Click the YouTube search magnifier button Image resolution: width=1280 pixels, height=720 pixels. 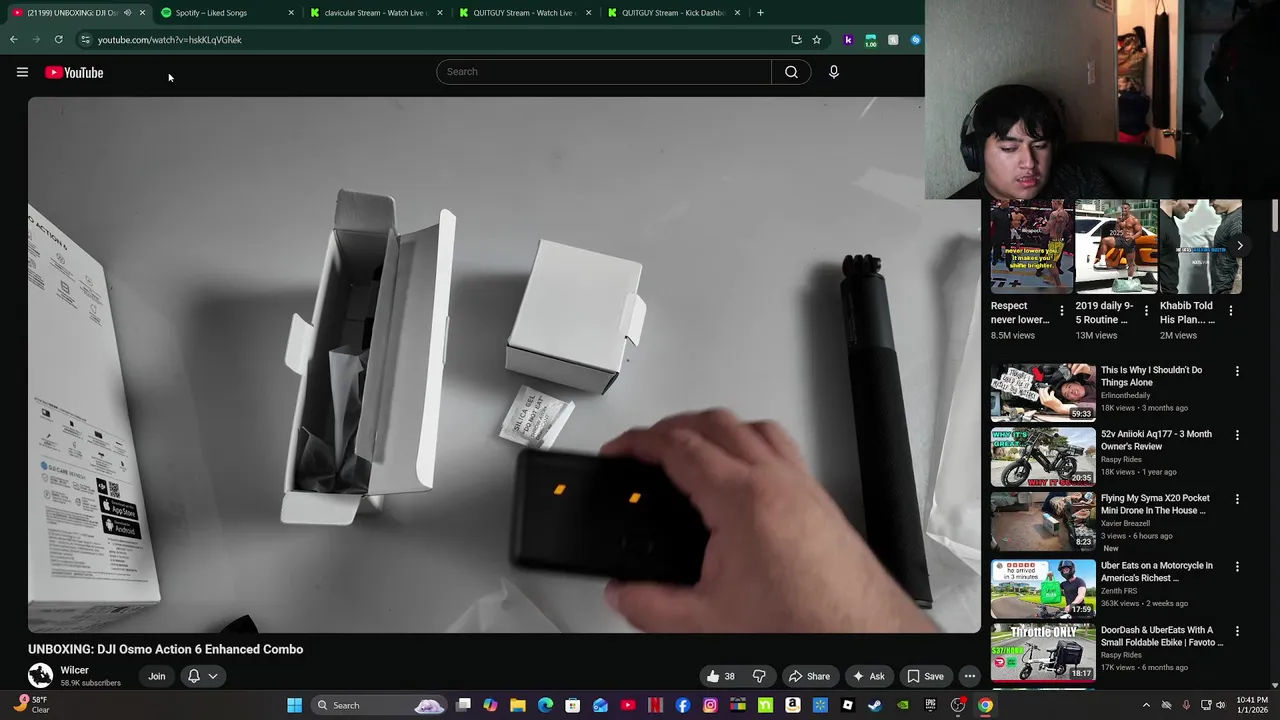pyautogui.click(x=791, y=72)
